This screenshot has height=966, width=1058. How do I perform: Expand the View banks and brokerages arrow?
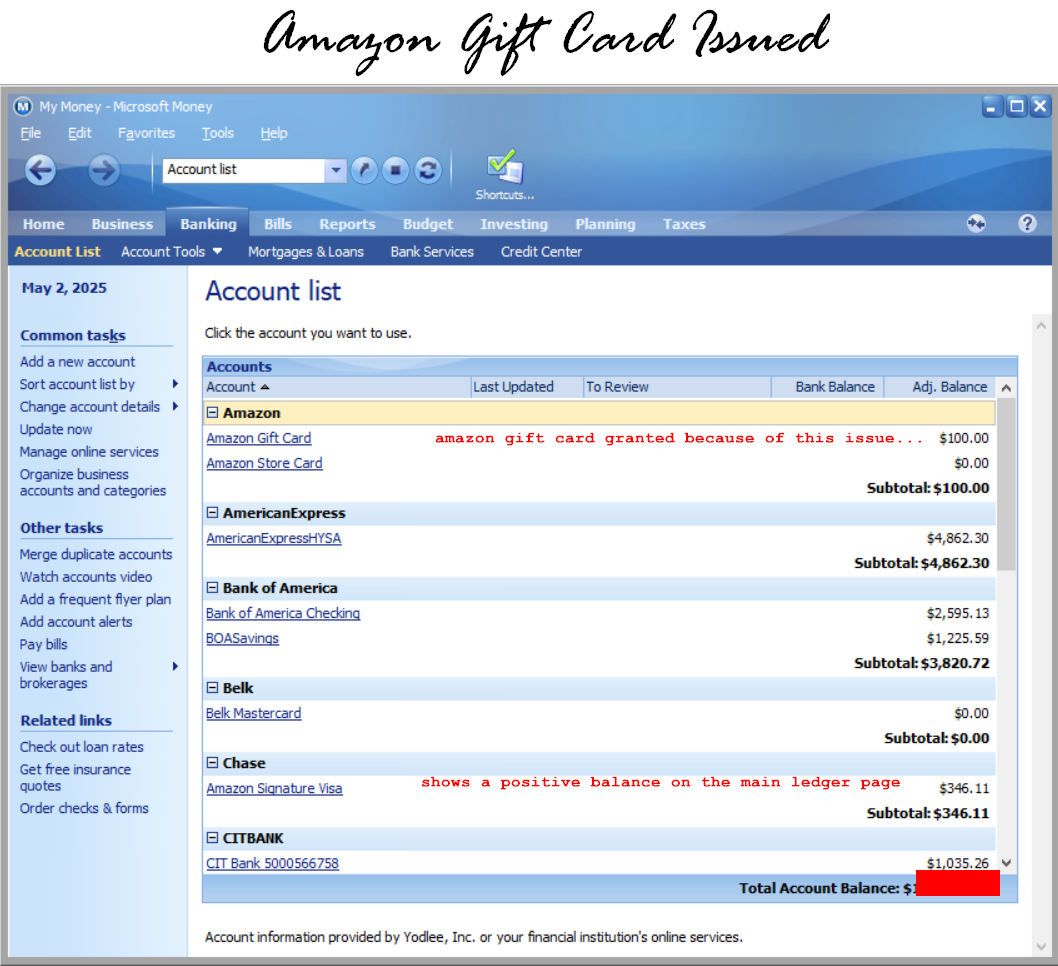pyautogui.click(x=175, y=666)
